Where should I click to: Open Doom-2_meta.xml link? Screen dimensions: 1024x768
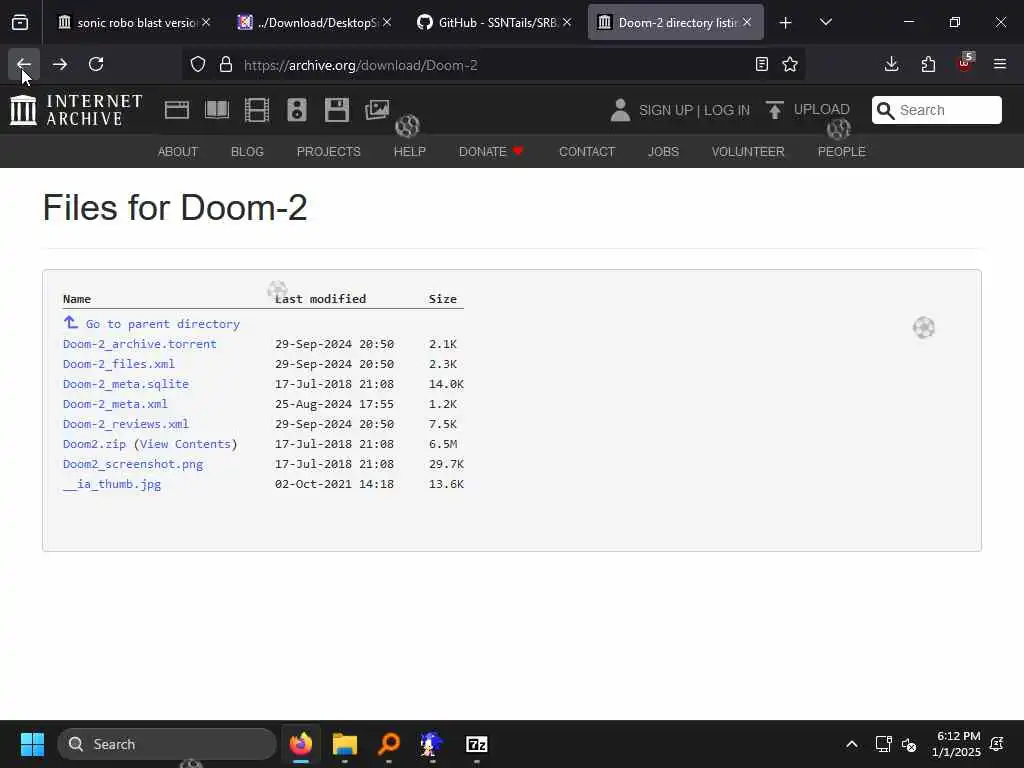point(116,404)
